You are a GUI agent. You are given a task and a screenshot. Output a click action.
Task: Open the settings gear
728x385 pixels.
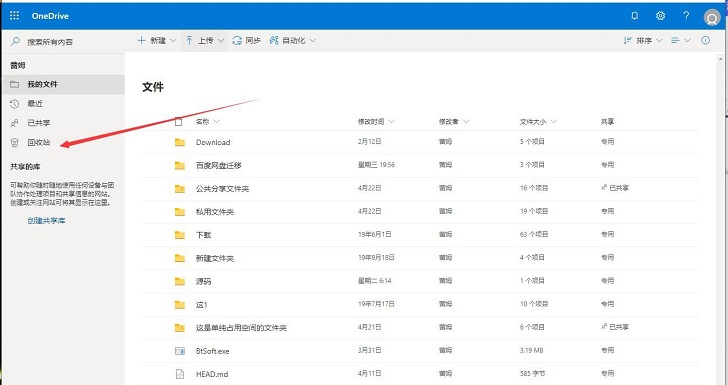(660, 16)
